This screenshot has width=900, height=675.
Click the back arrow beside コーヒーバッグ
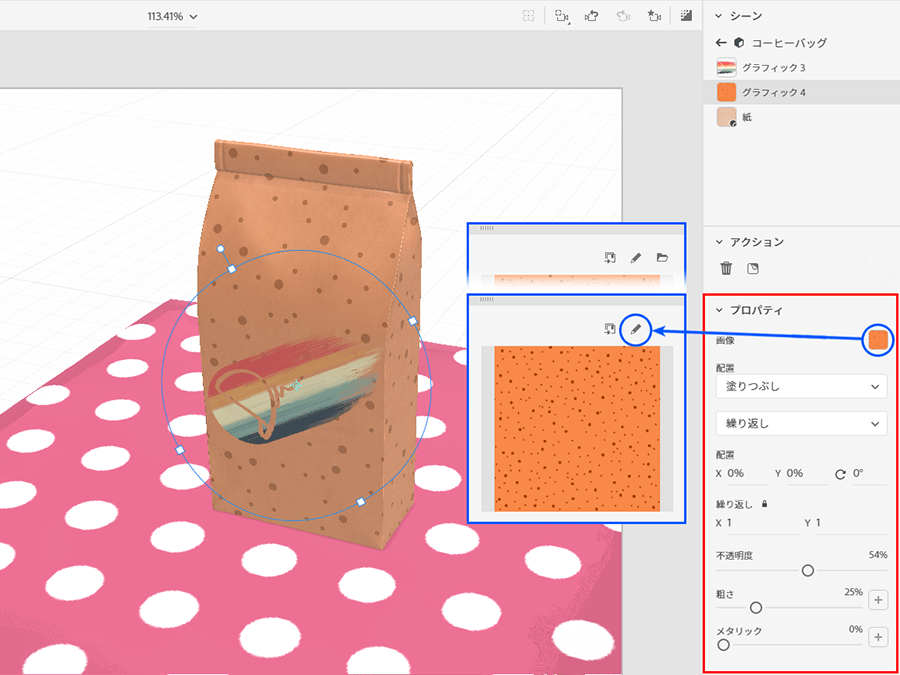[x=721, y=43]
